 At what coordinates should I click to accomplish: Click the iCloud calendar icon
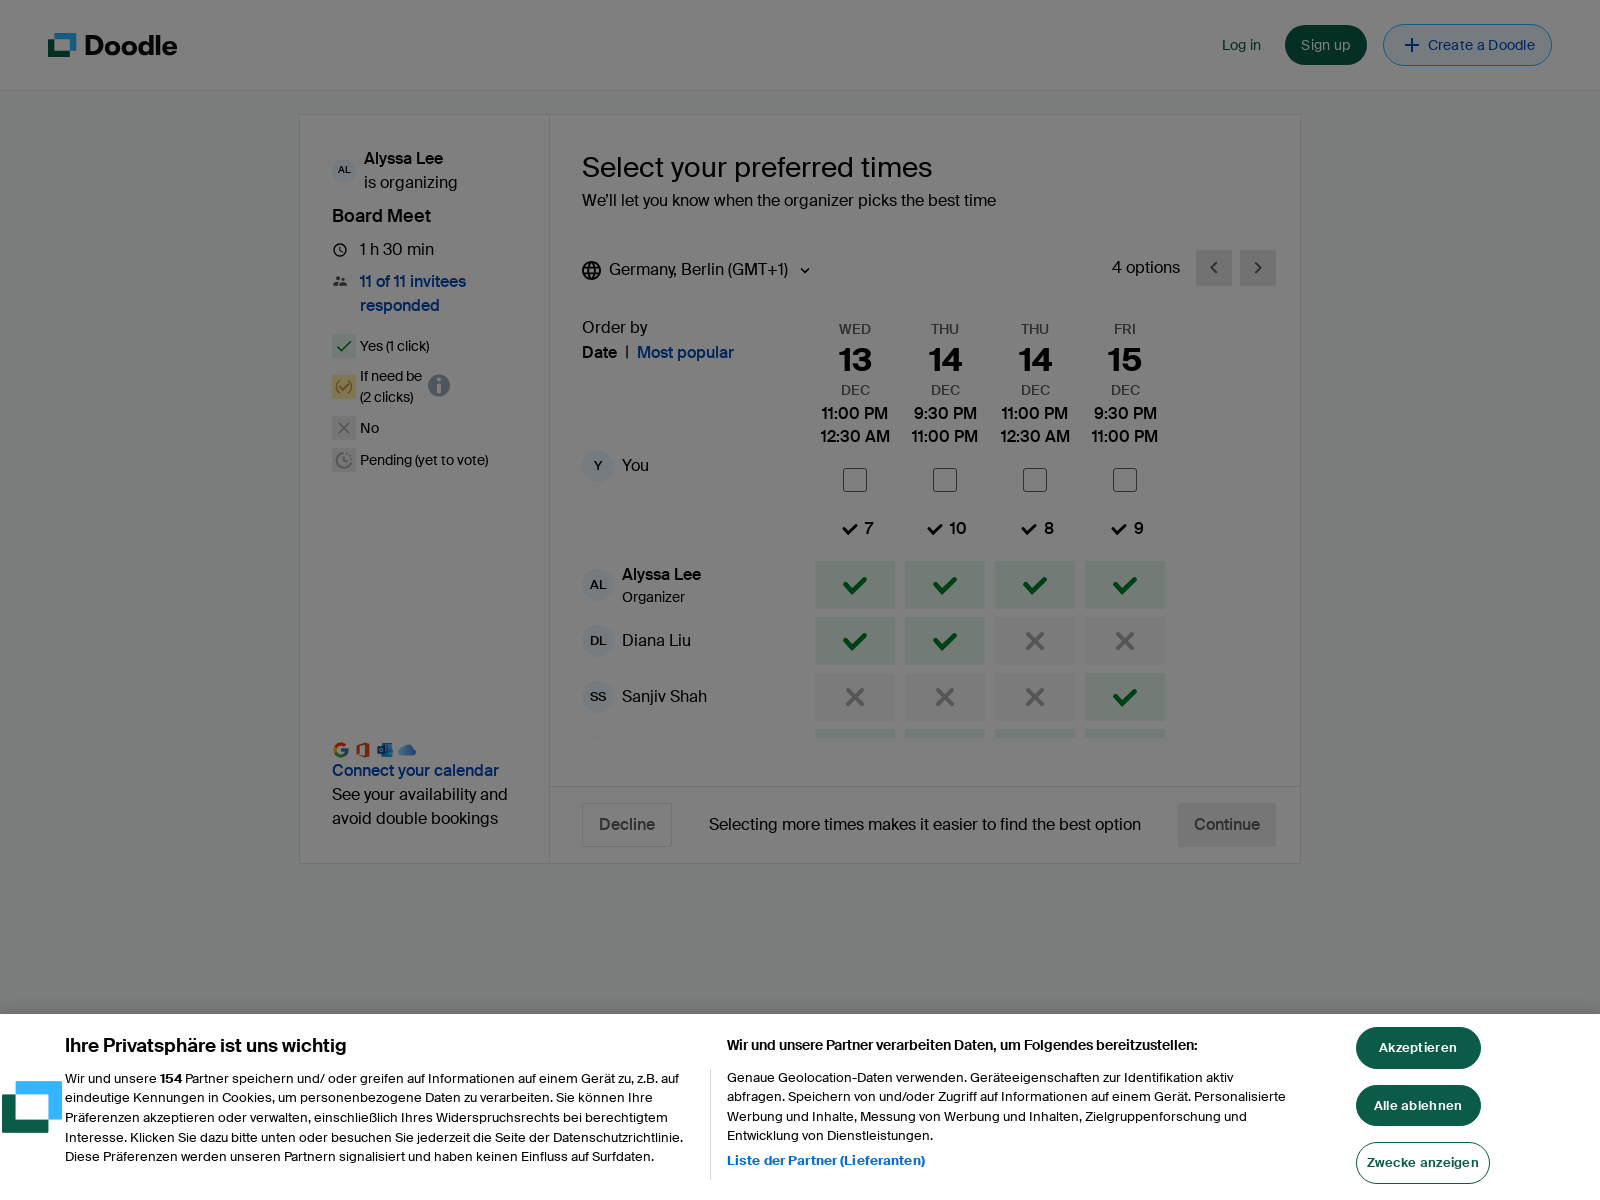tap(407, 750)
